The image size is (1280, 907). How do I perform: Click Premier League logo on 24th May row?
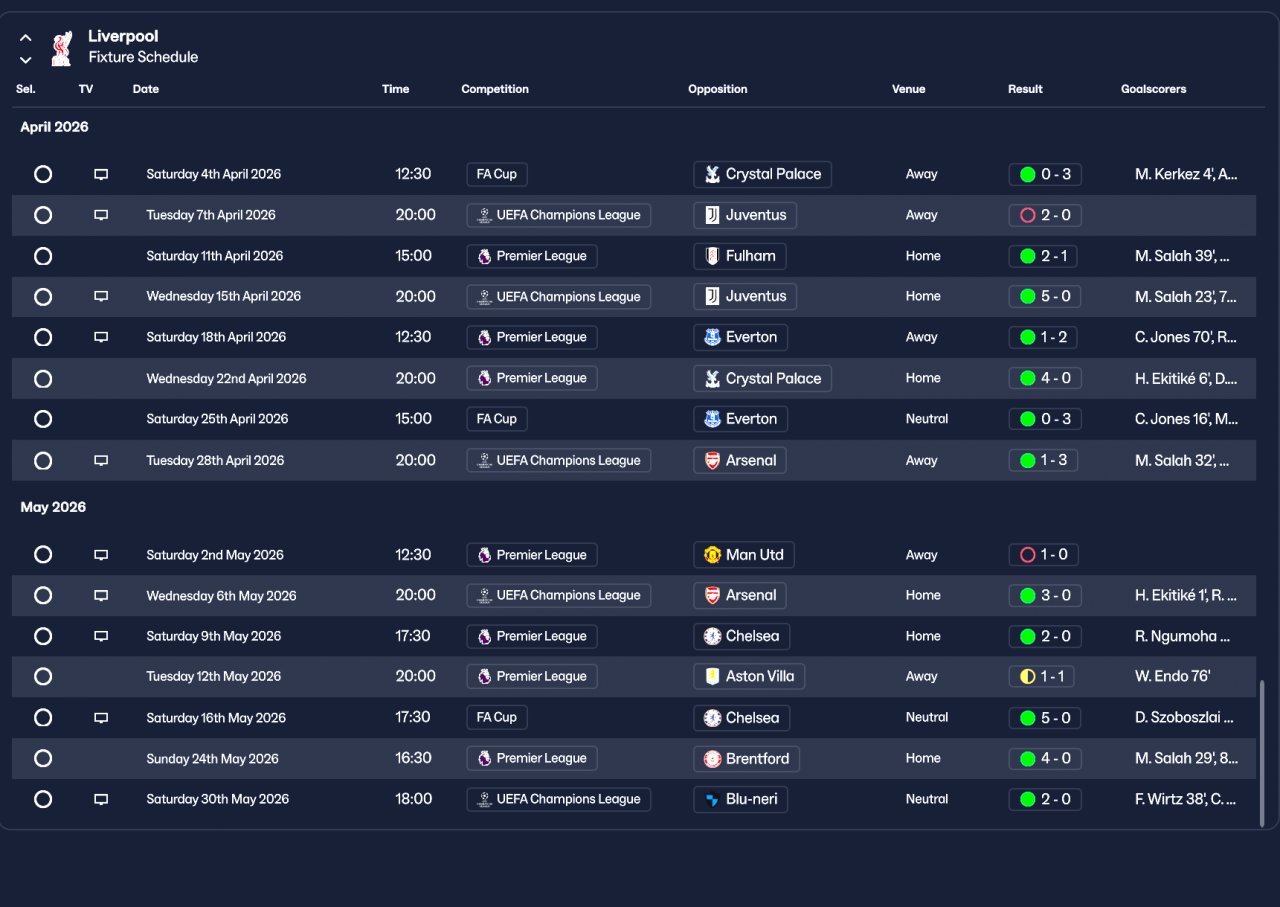pos(484,758)
